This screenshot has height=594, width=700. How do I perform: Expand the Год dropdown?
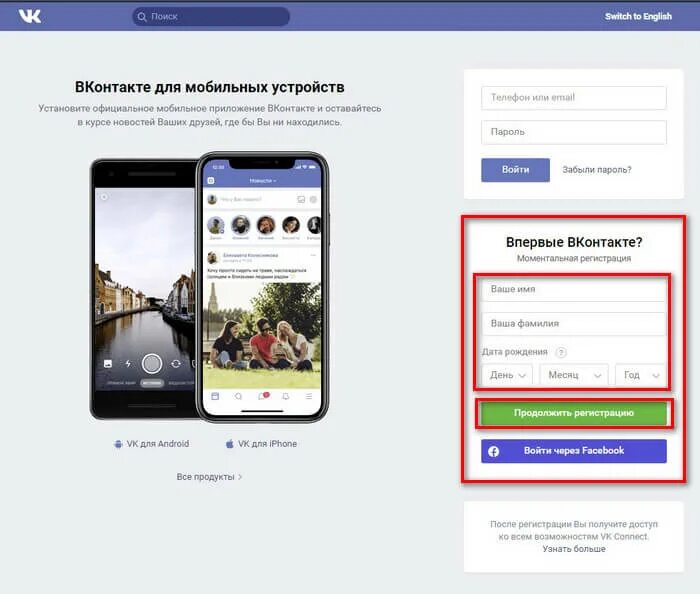(641, 375)
